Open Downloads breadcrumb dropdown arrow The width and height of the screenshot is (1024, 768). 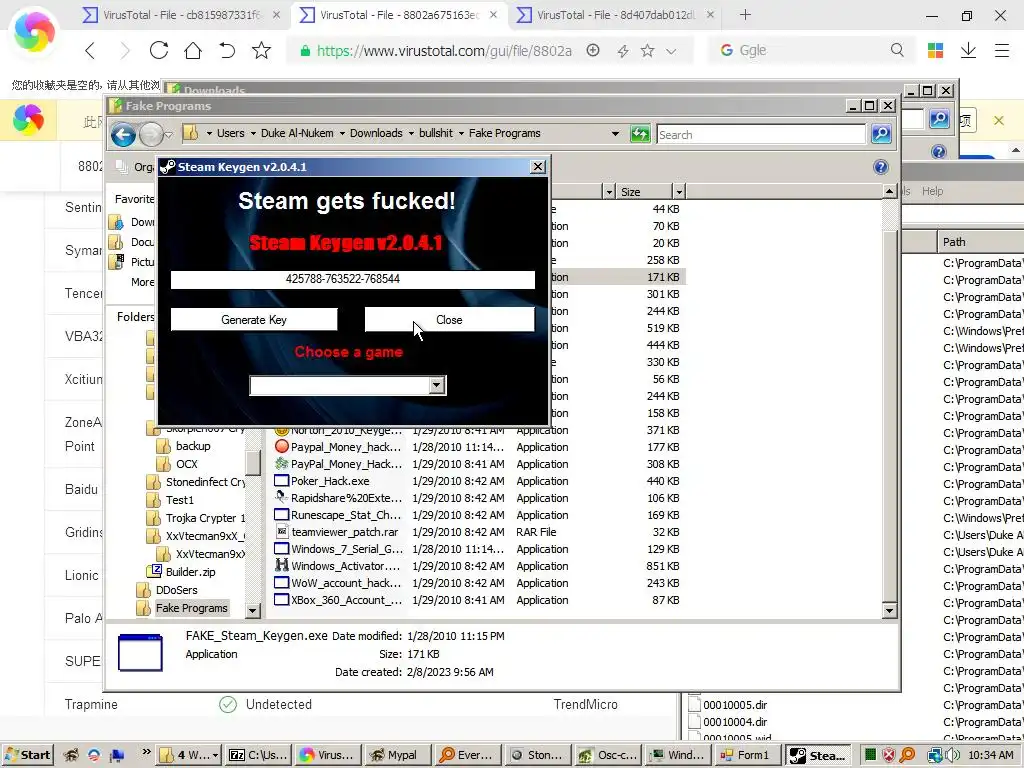coord(411,133)
